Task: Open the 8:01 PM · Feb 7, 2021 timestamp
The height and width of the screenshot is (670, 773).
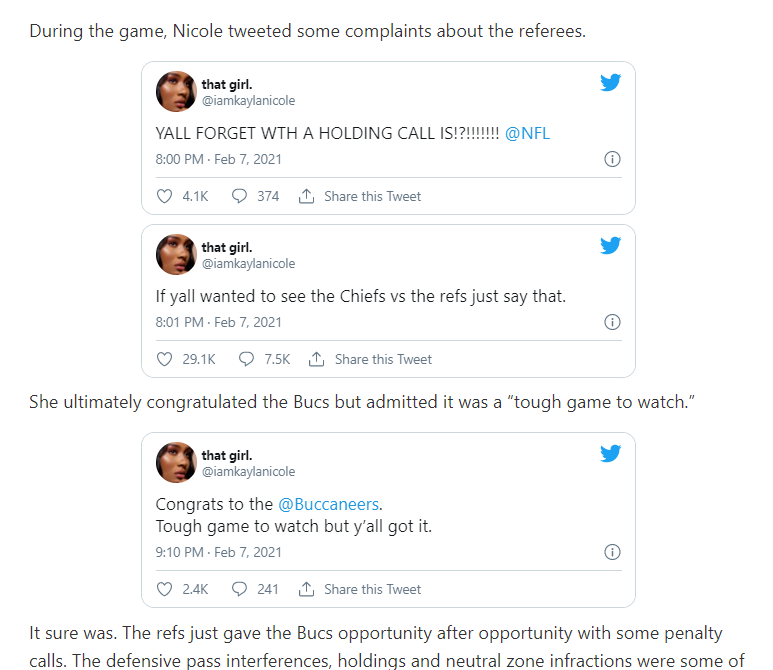Action: coord(218,322)
